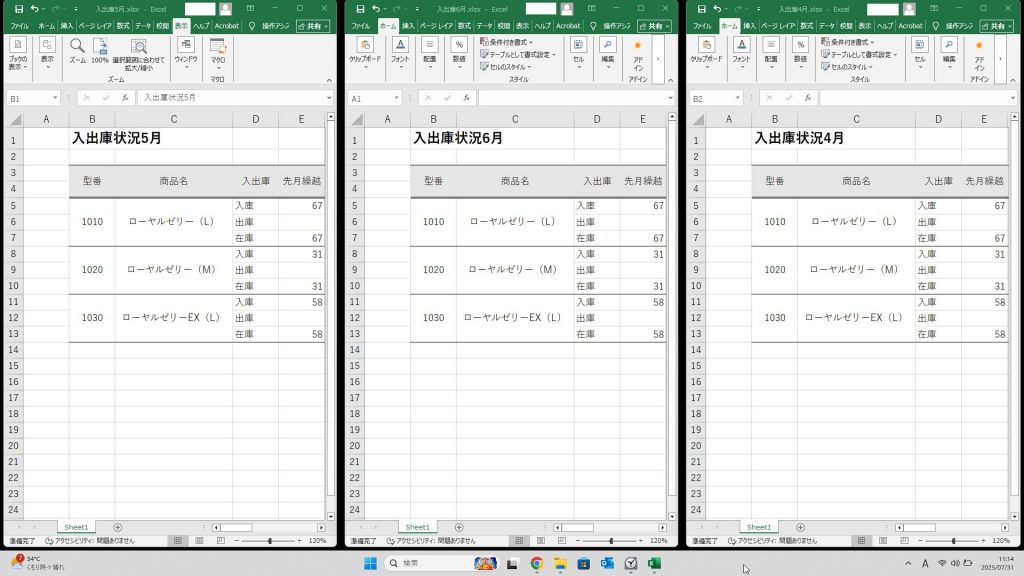Open the Windows Start menu
Viewport: 1024px width, 576px height.
[x=370, y=564]
